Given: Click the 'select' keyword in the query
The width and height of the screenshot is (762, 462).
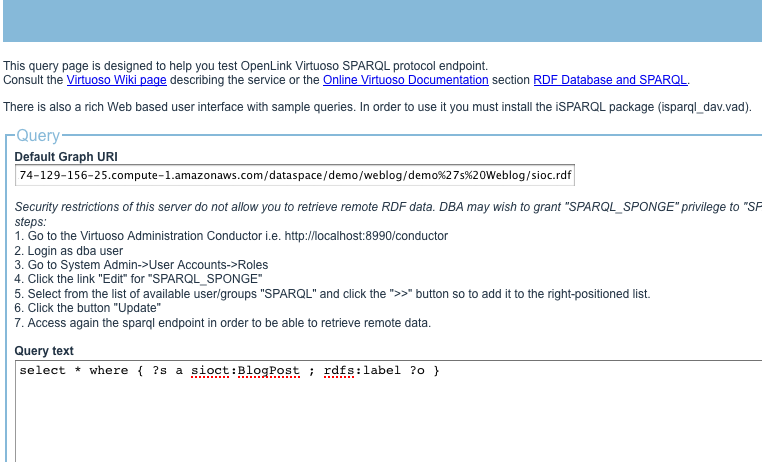Looking at the screenshot, I should click(42, 371).
